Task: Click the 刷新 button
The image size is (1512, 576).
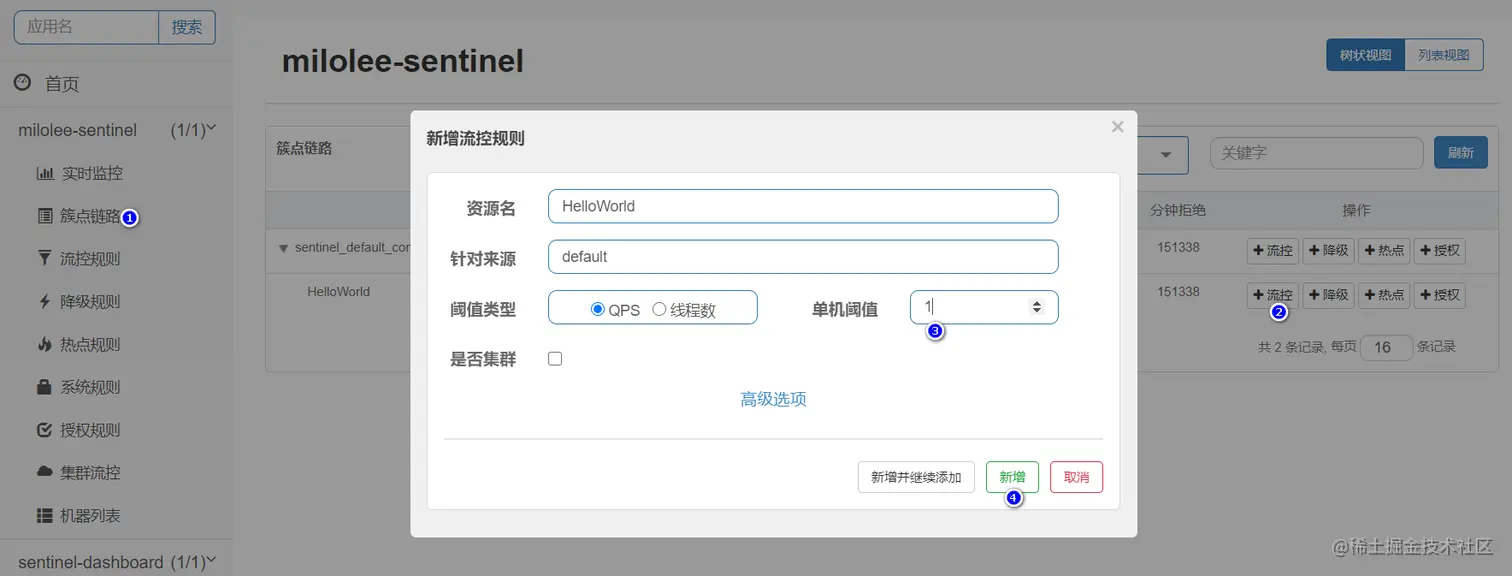Action: point(1460,153)
